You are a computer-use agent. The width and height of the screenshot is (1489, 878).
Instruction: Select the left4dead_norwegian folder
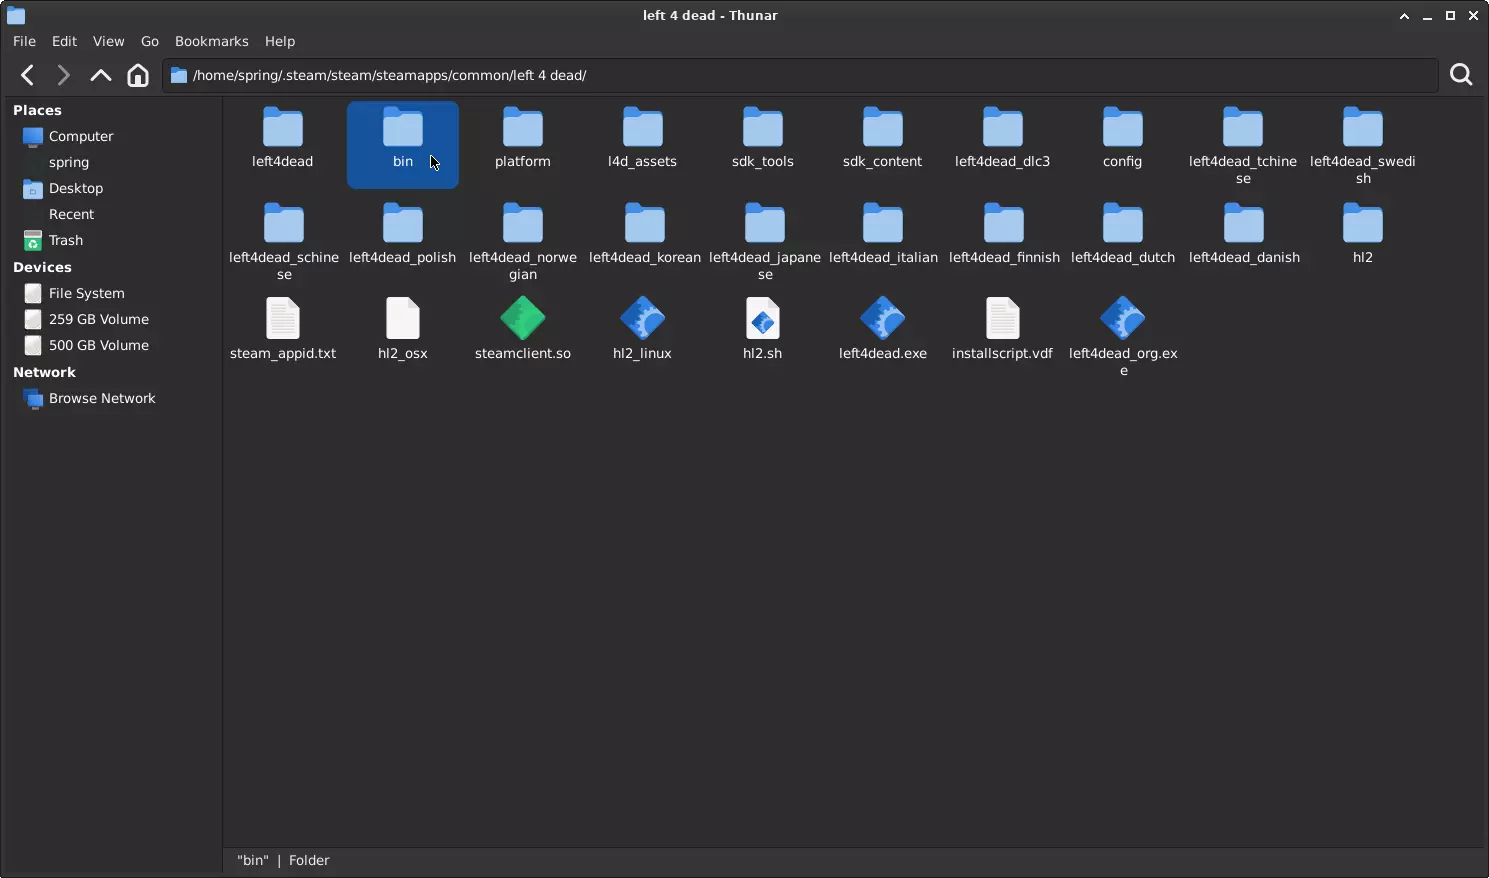[x=523, y=242]
